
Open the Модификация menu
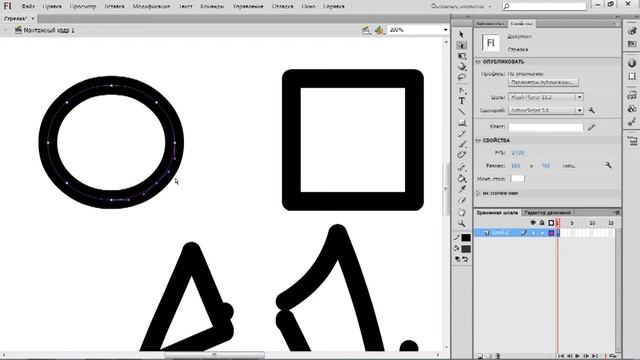pos(151,7)
